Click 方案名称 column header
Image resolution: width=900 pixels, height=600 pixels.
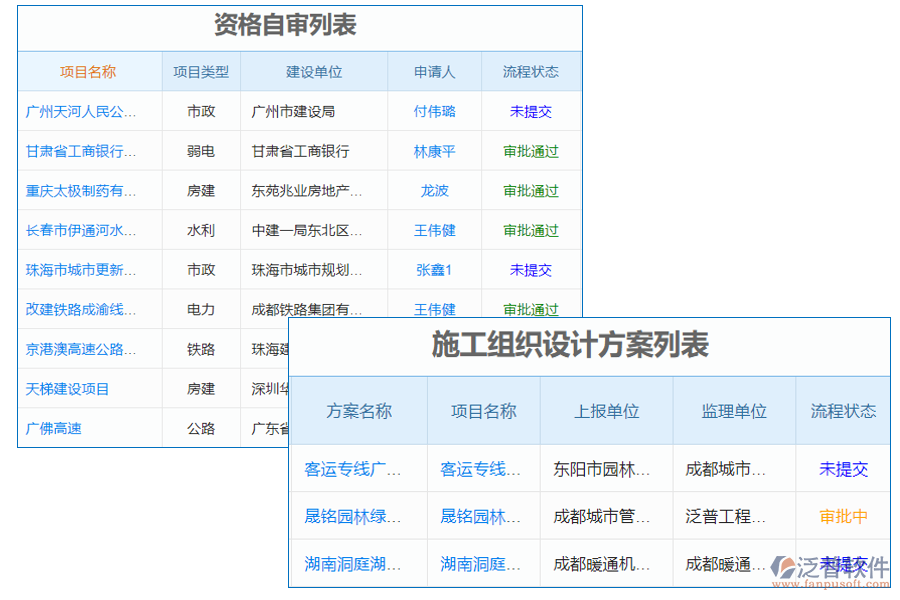pos(355,411)
